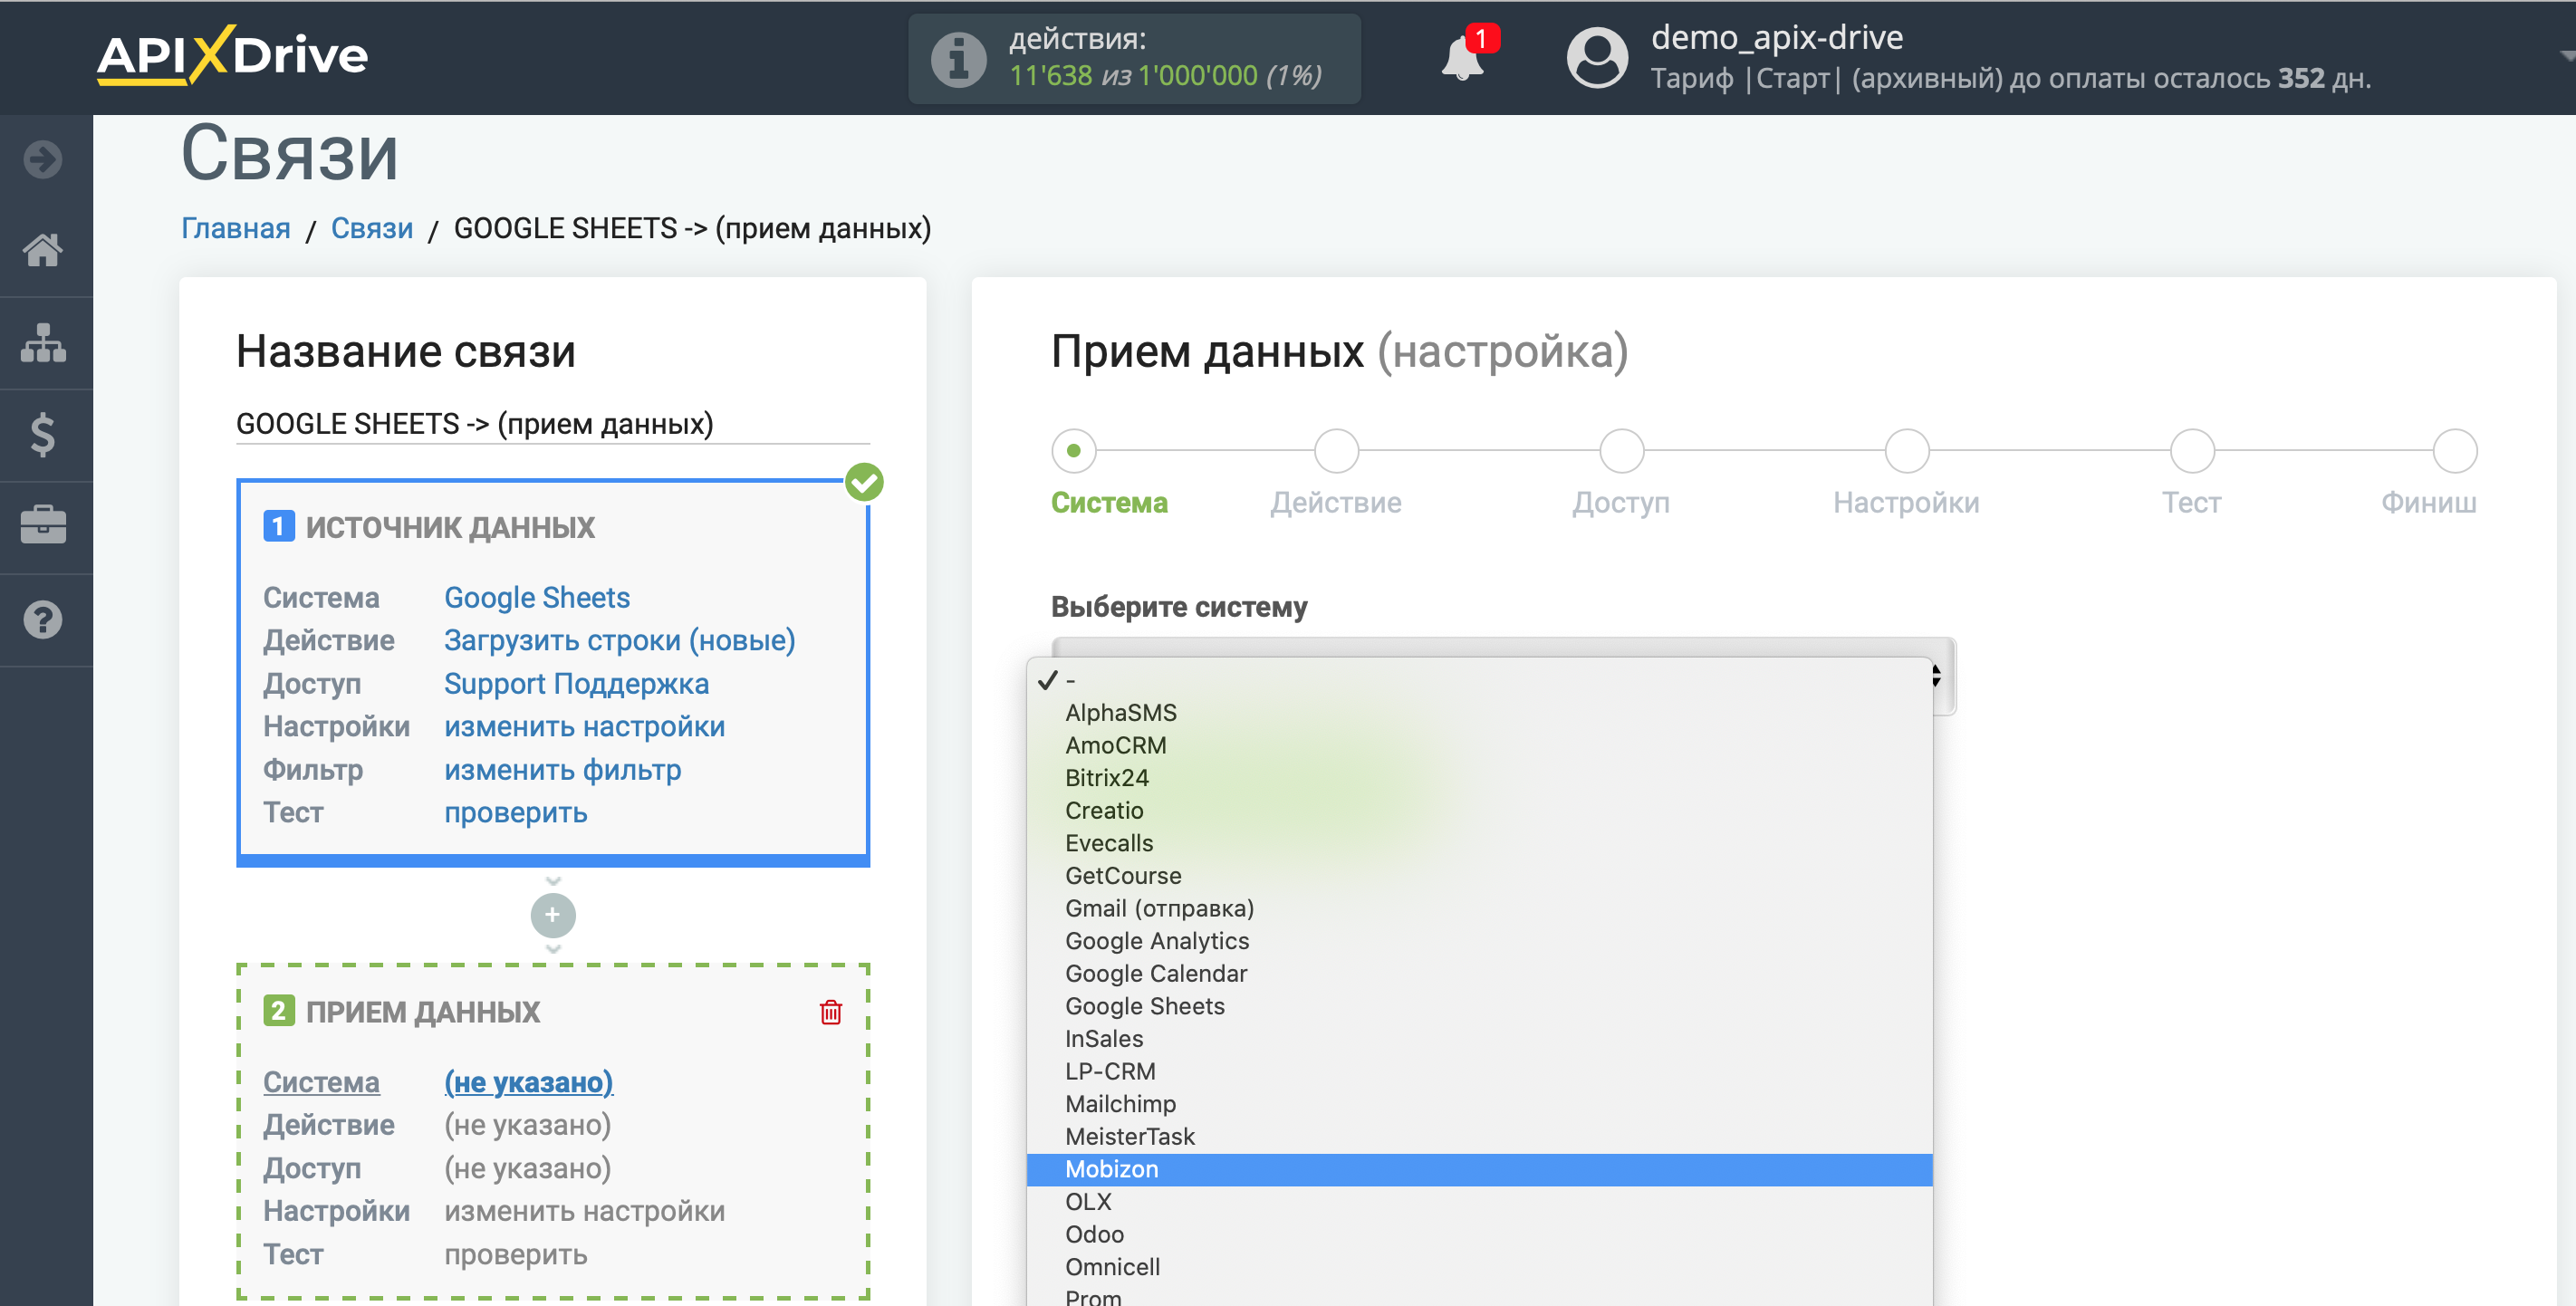
Task: Select the blank dash option in the list
Action: click(1479, 680)
